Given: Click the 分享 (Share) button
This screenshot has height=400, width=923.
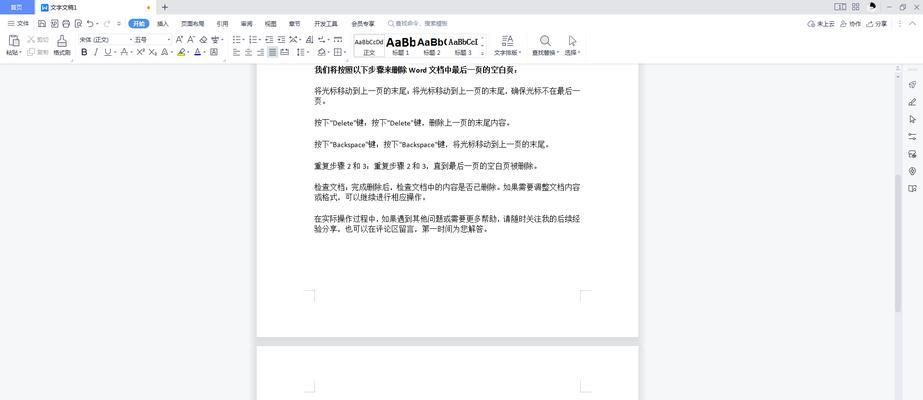Looking at the screenshot, I should click(x=876, y=24).
